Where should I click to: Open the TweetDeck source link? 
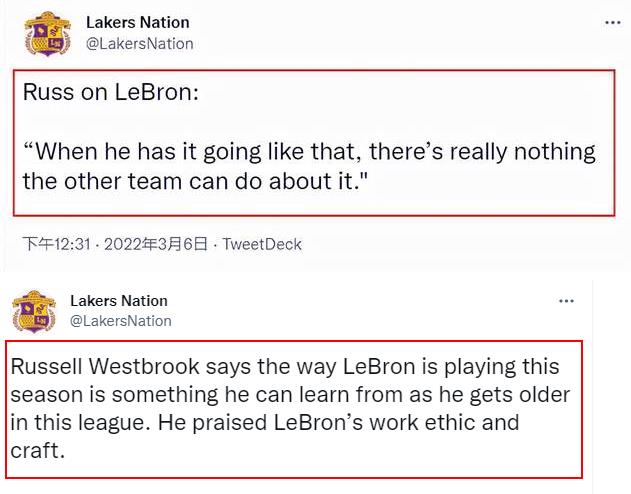[x=262, y=244]
